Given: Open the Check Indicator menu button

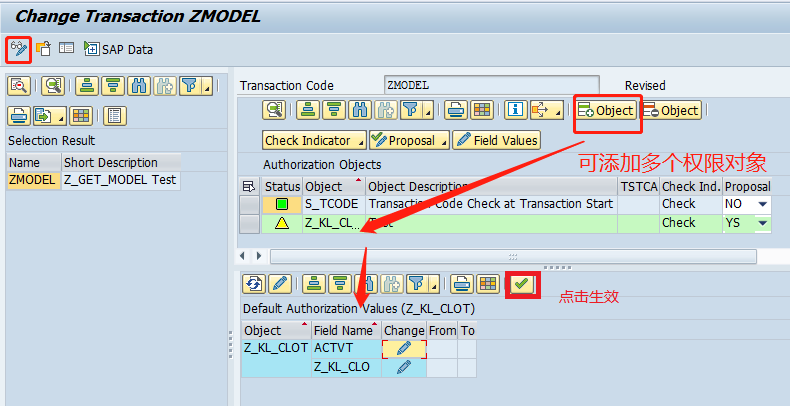Looking at the screenshot, I should point(314,140).
